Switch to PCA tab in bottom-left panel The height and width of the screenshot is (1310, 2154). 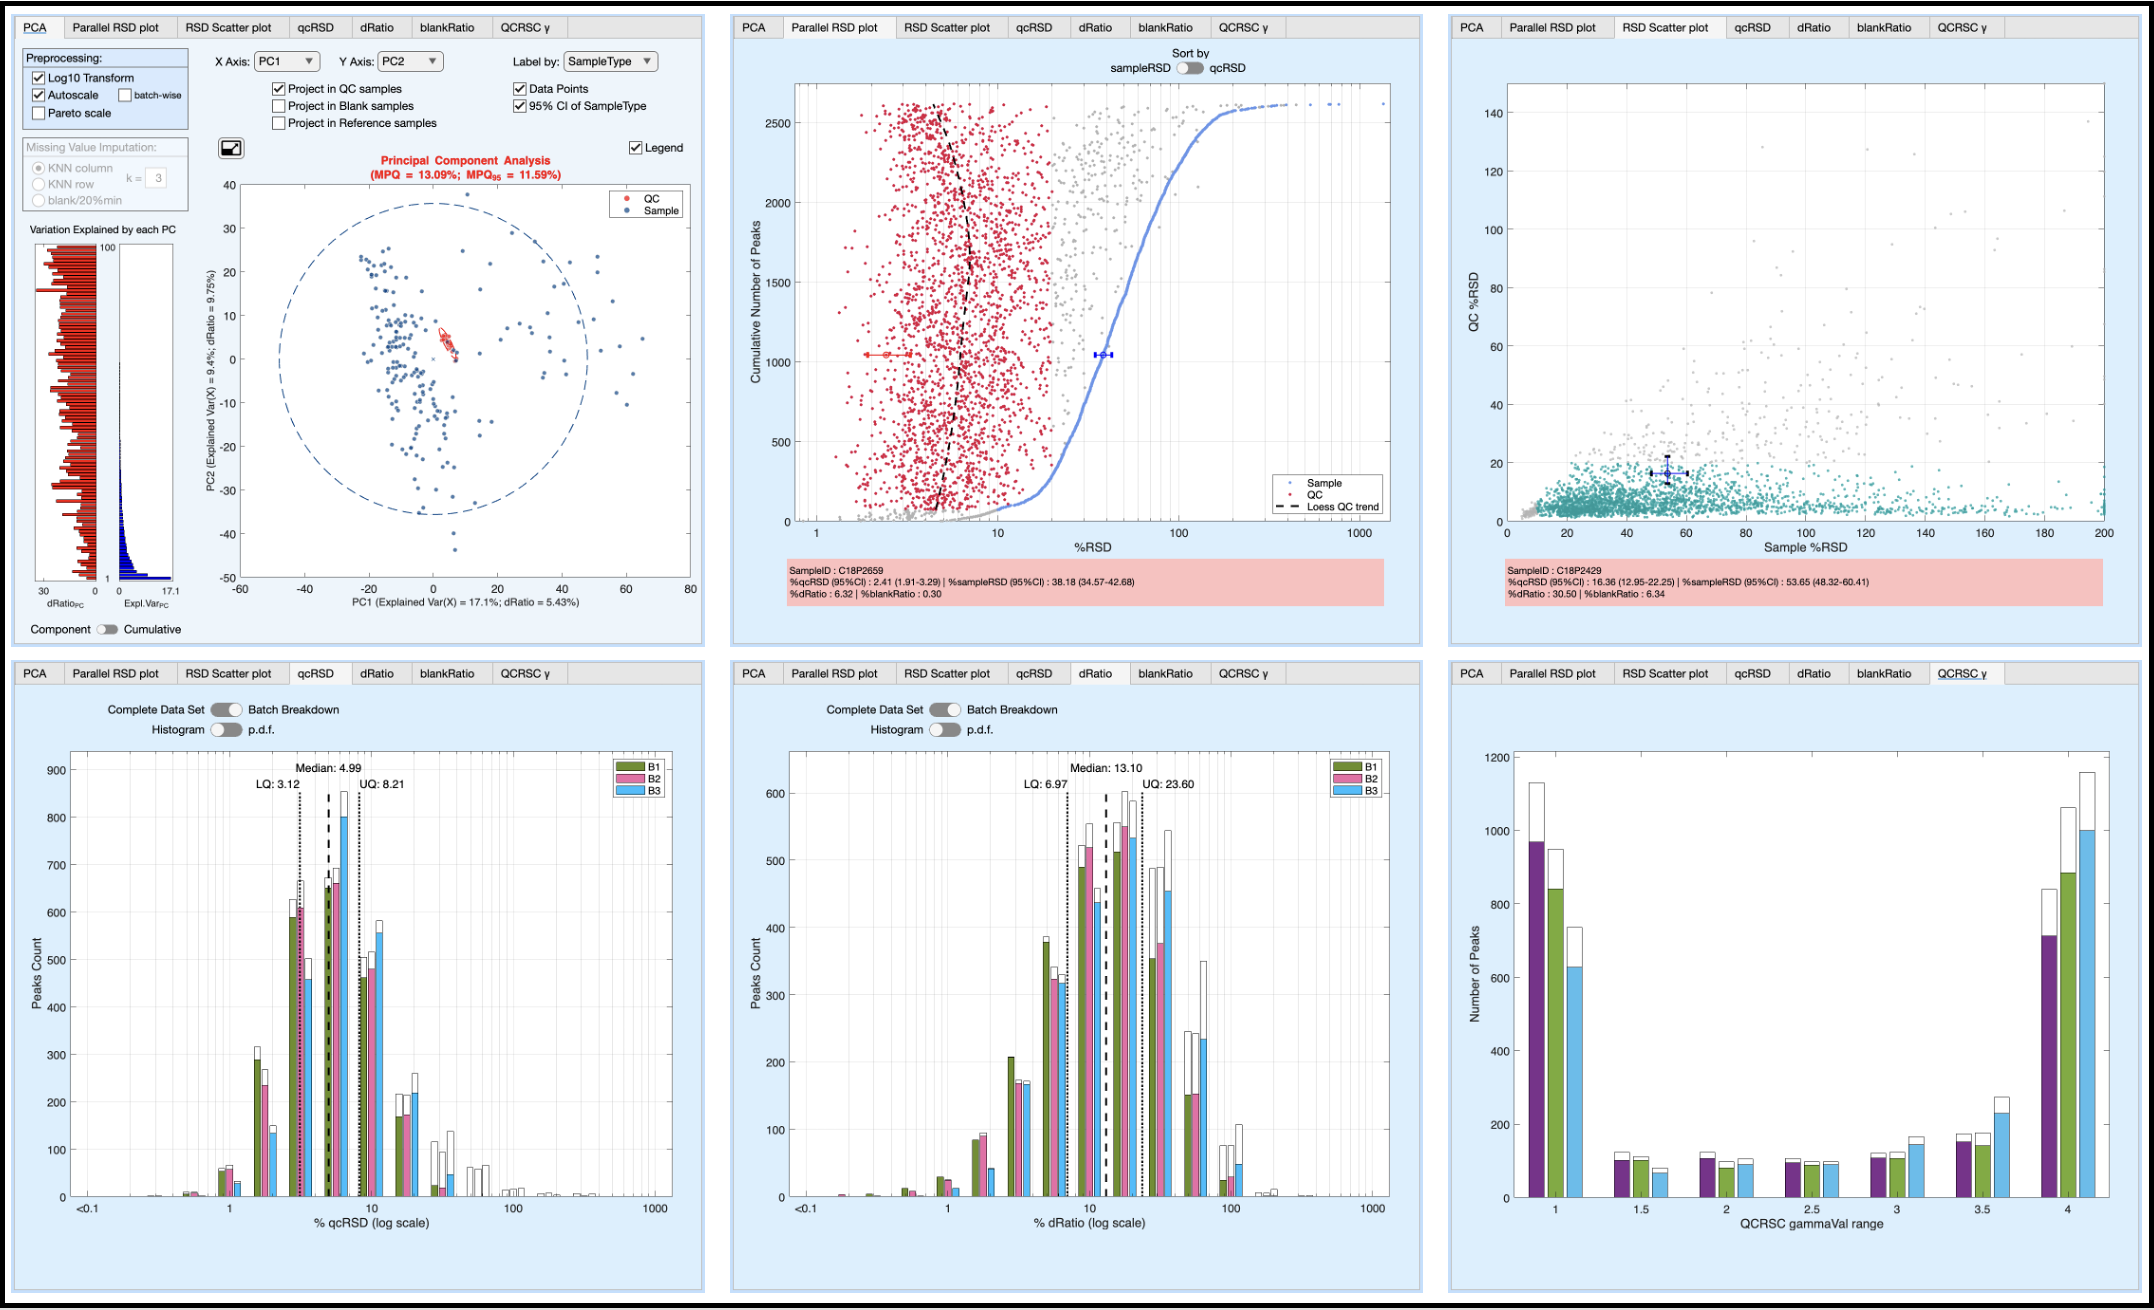pyautogui.click(x=35, y=674)
